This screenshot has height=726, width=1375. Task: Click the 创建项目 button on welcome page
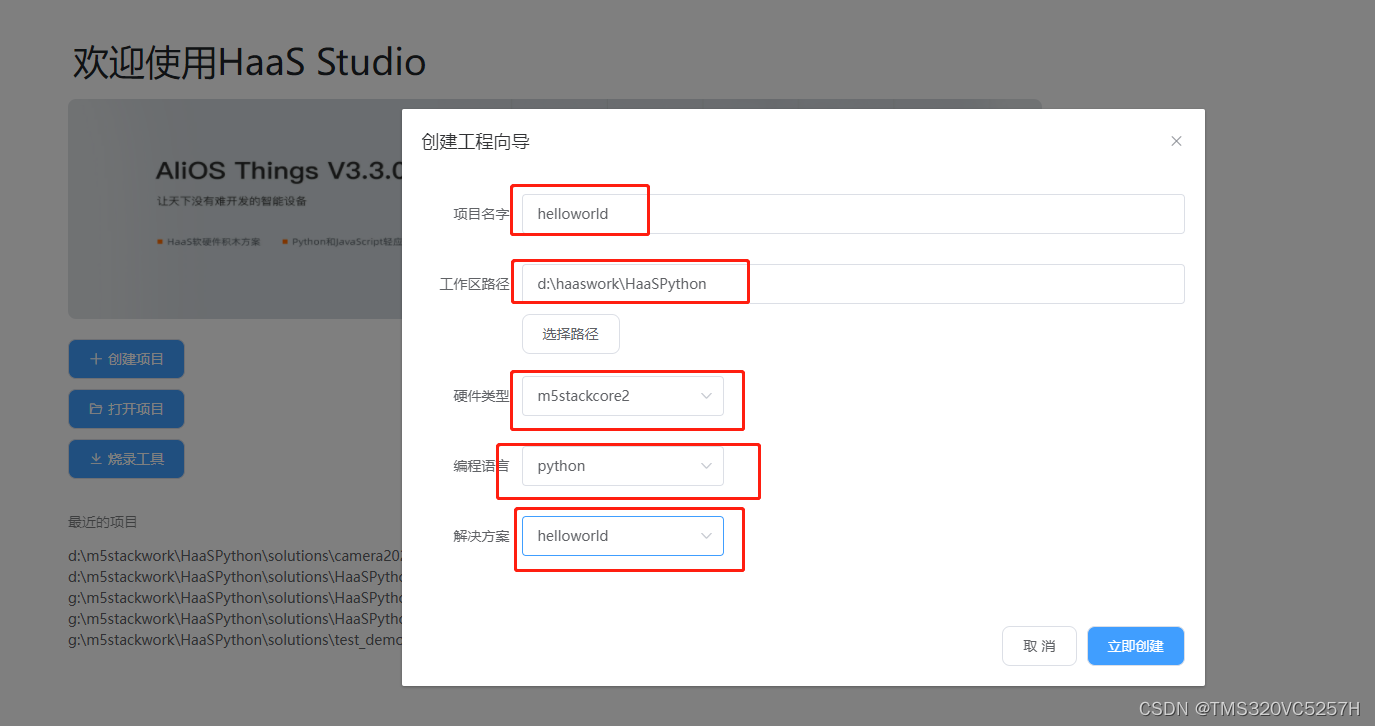click(x=126, y=359)
